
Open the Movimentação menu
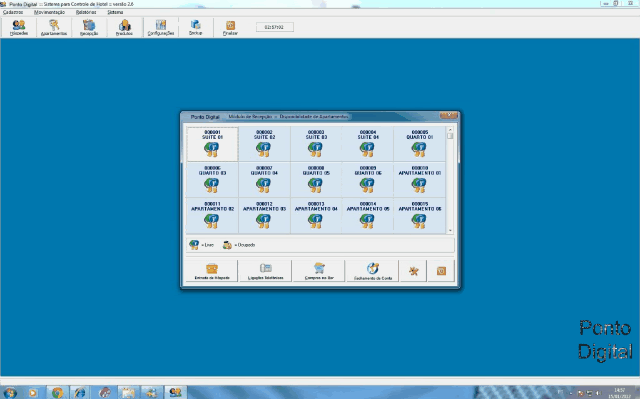click(49, 12)
